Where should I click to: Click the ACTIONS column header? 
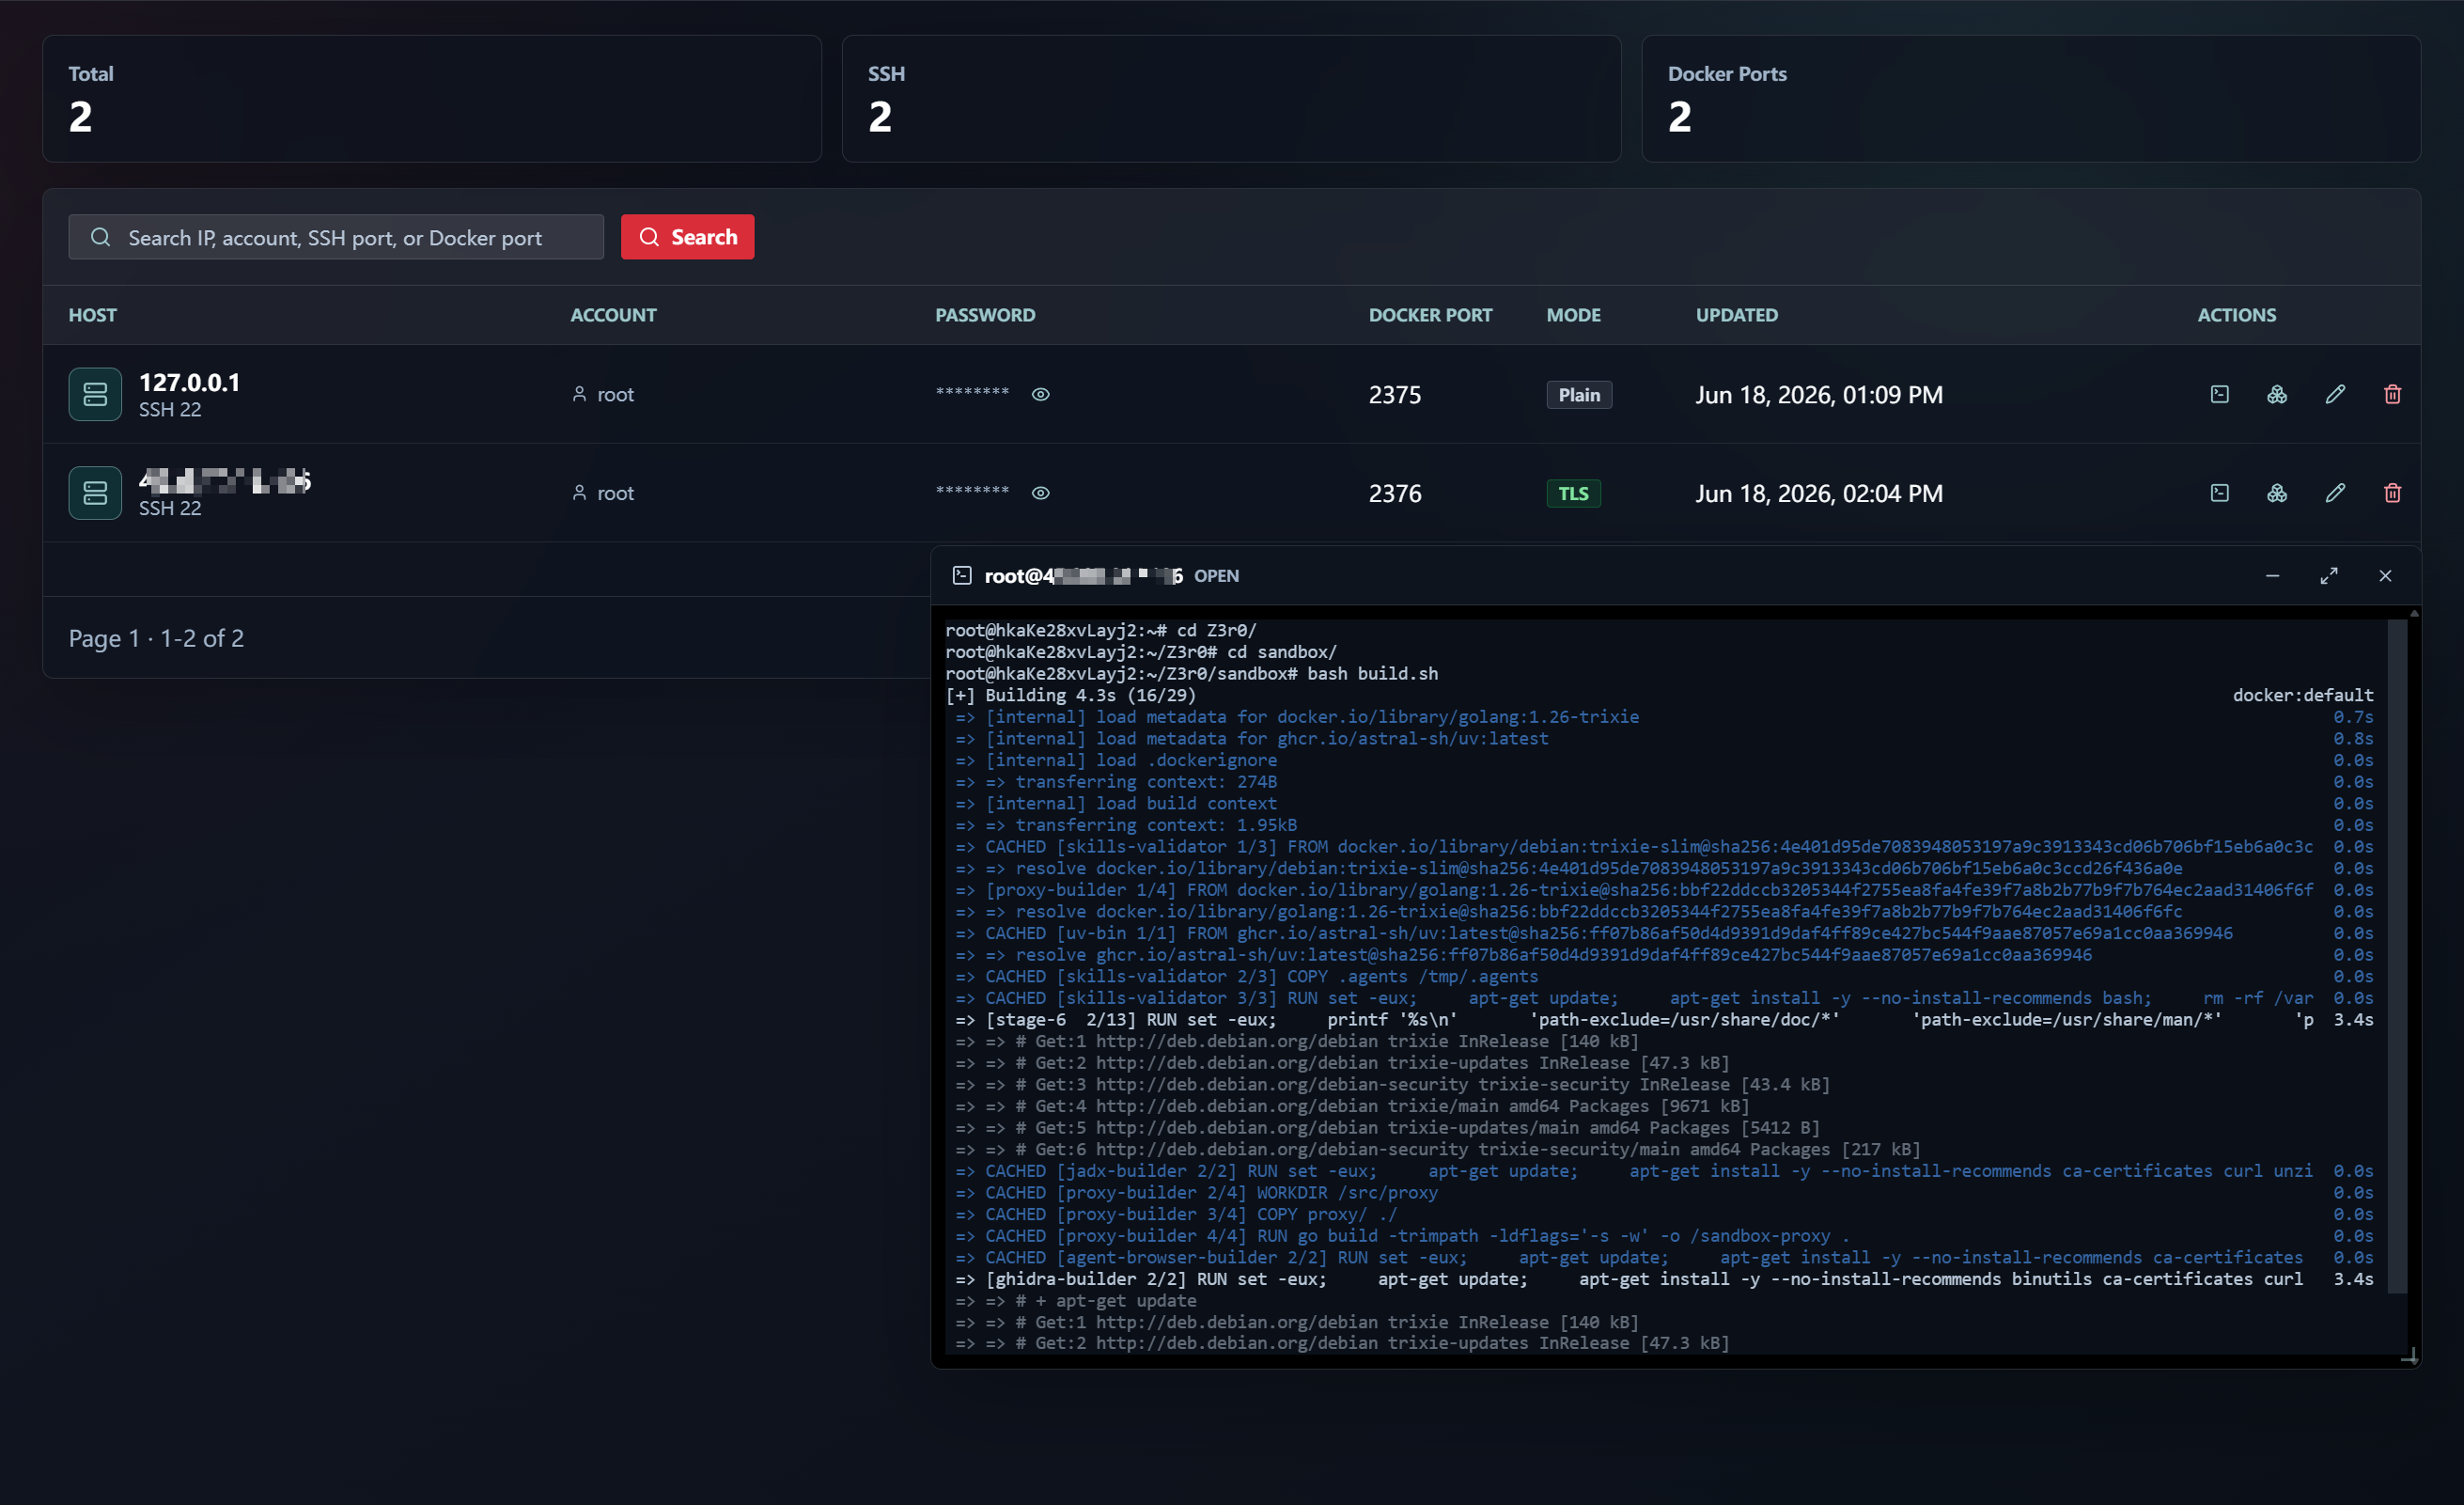[x=2236, y=315]
